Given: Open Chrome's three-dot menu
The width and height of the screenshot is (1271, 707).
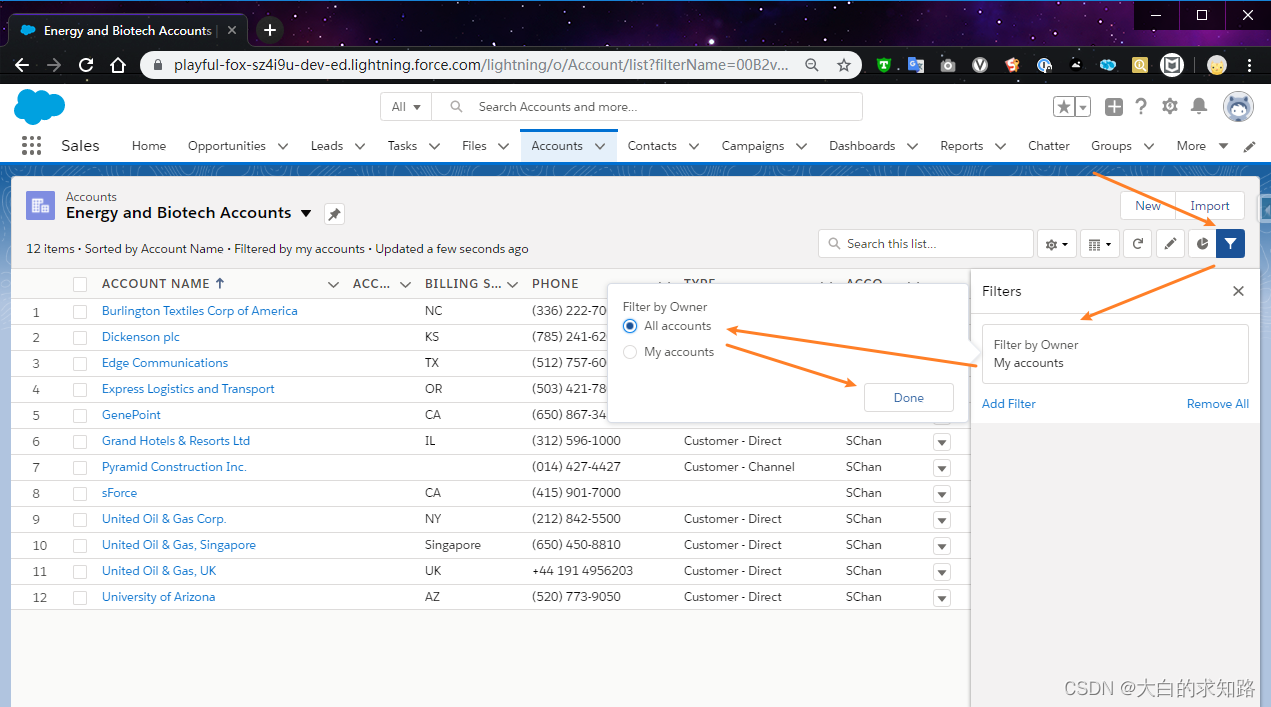Looking at the screenshot, I should point(1248,65).
